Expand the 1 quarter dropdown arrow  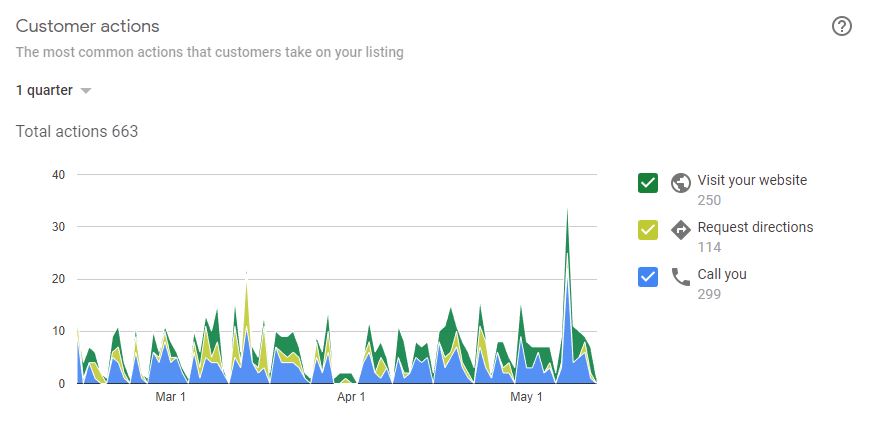86,91
